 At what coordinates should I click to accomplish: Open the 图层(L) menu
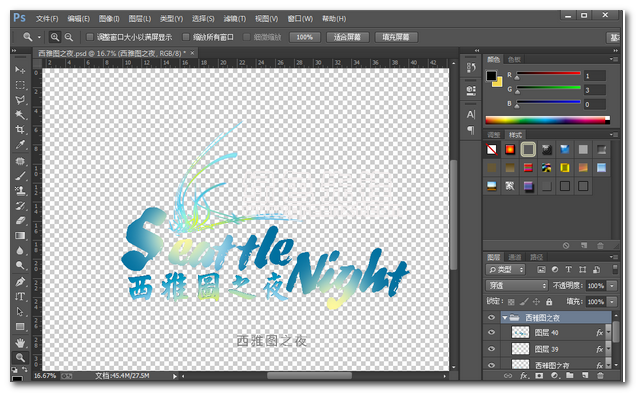140,19
